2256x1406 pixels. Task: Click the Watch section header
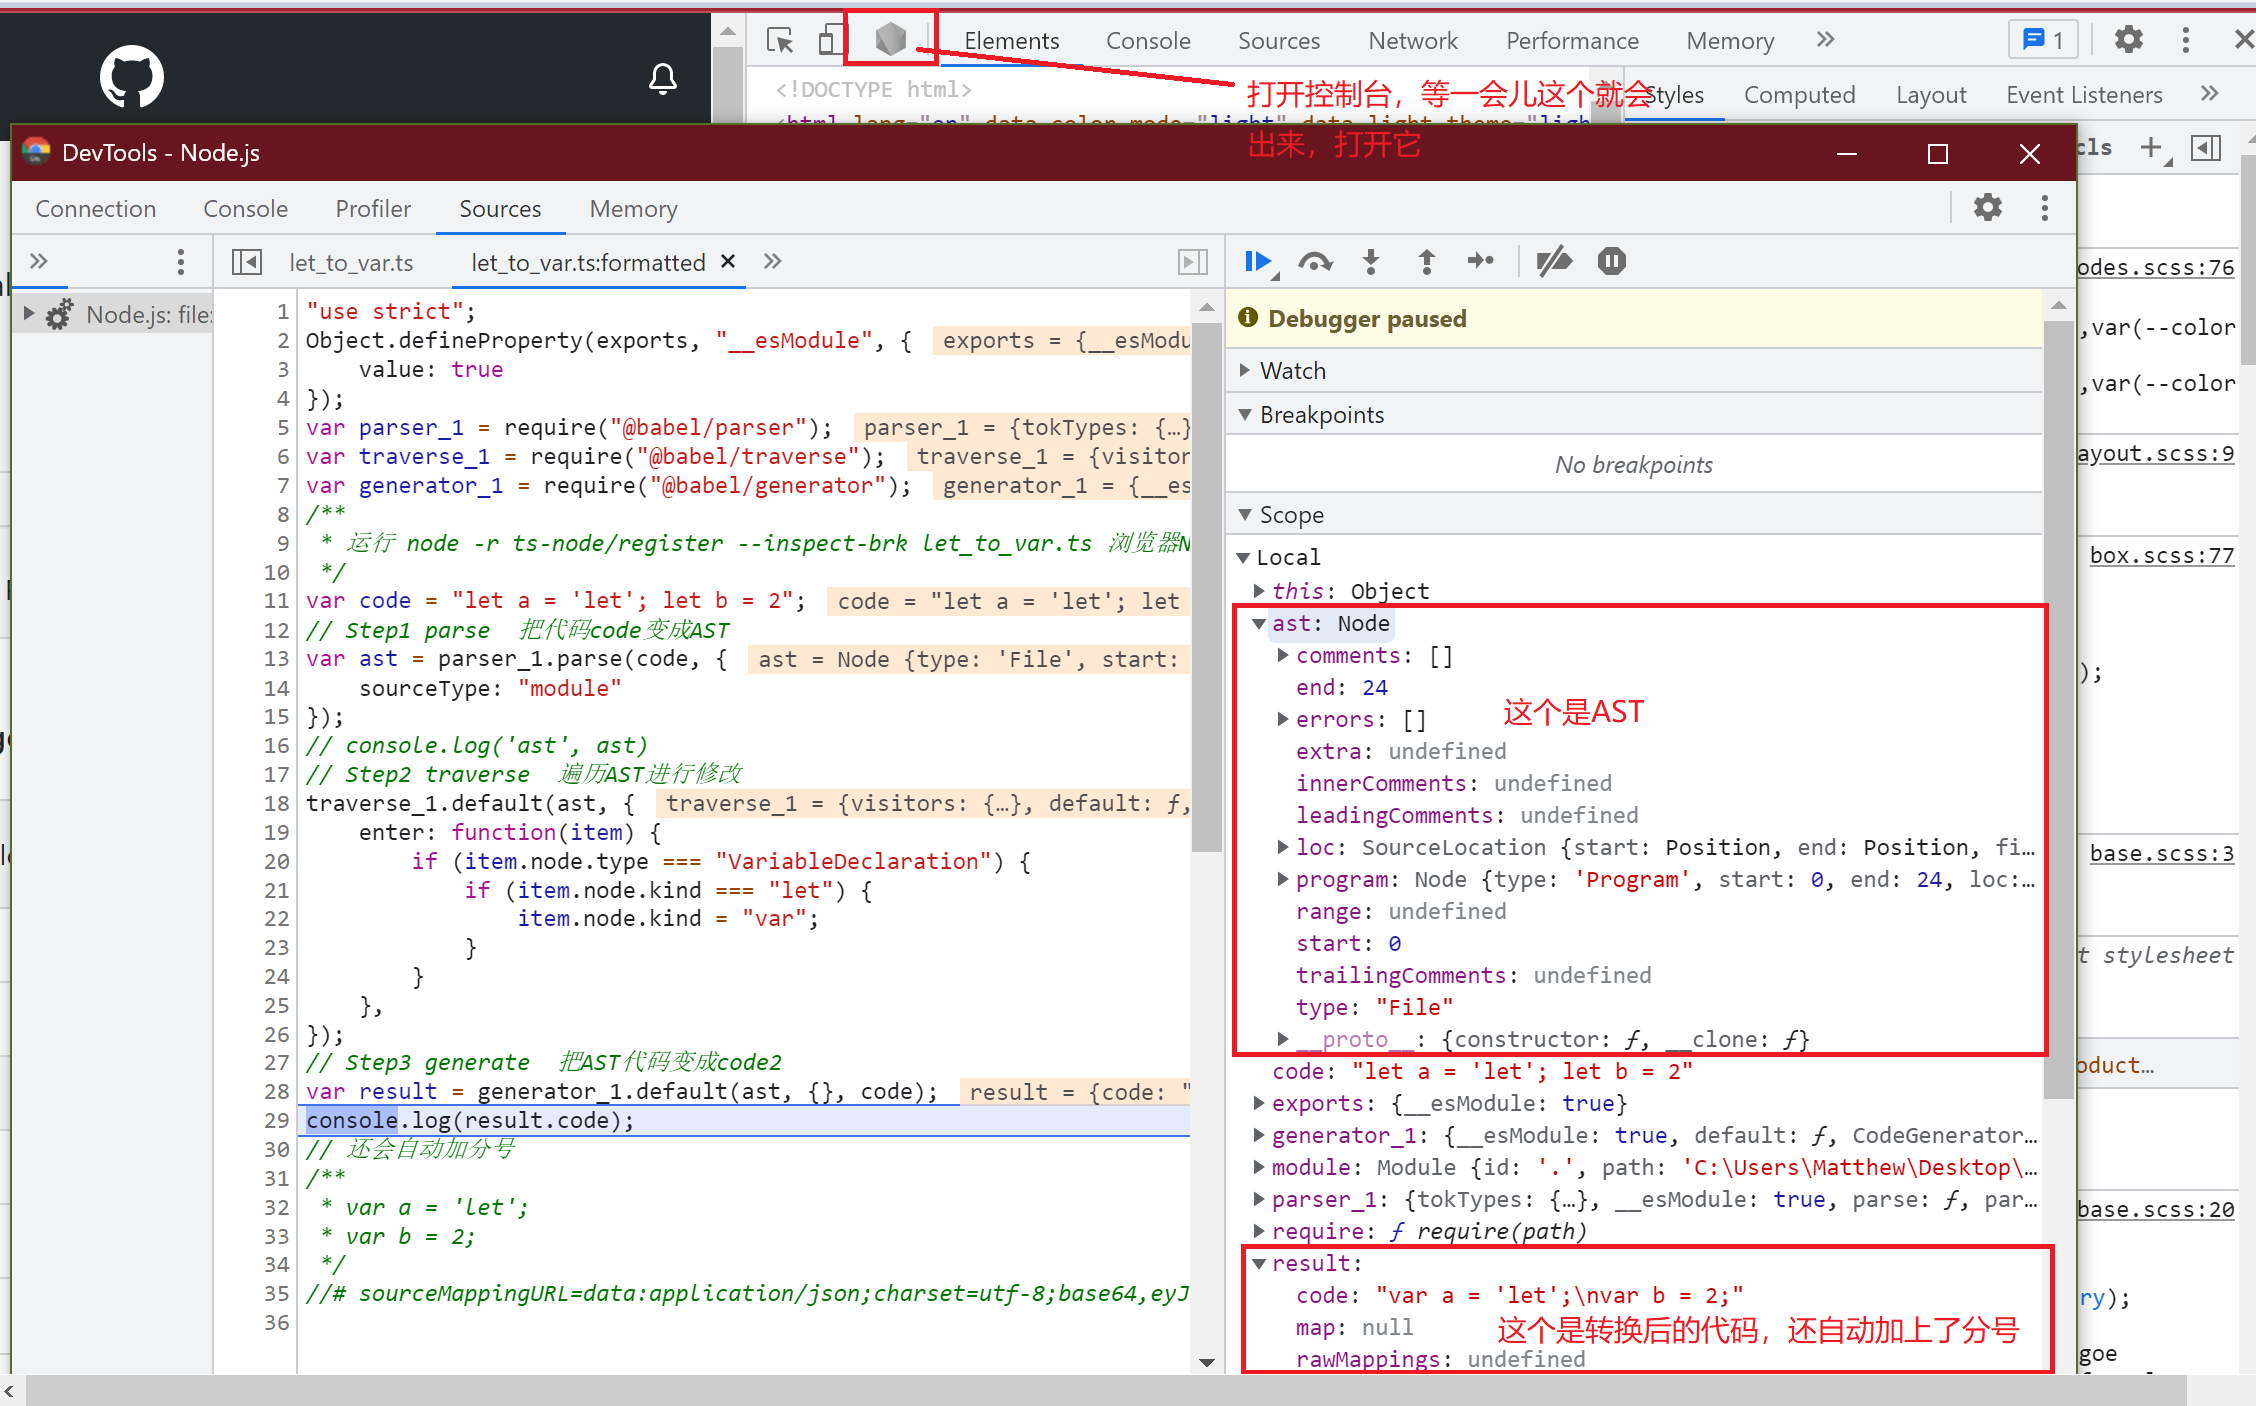[1292, 369]
